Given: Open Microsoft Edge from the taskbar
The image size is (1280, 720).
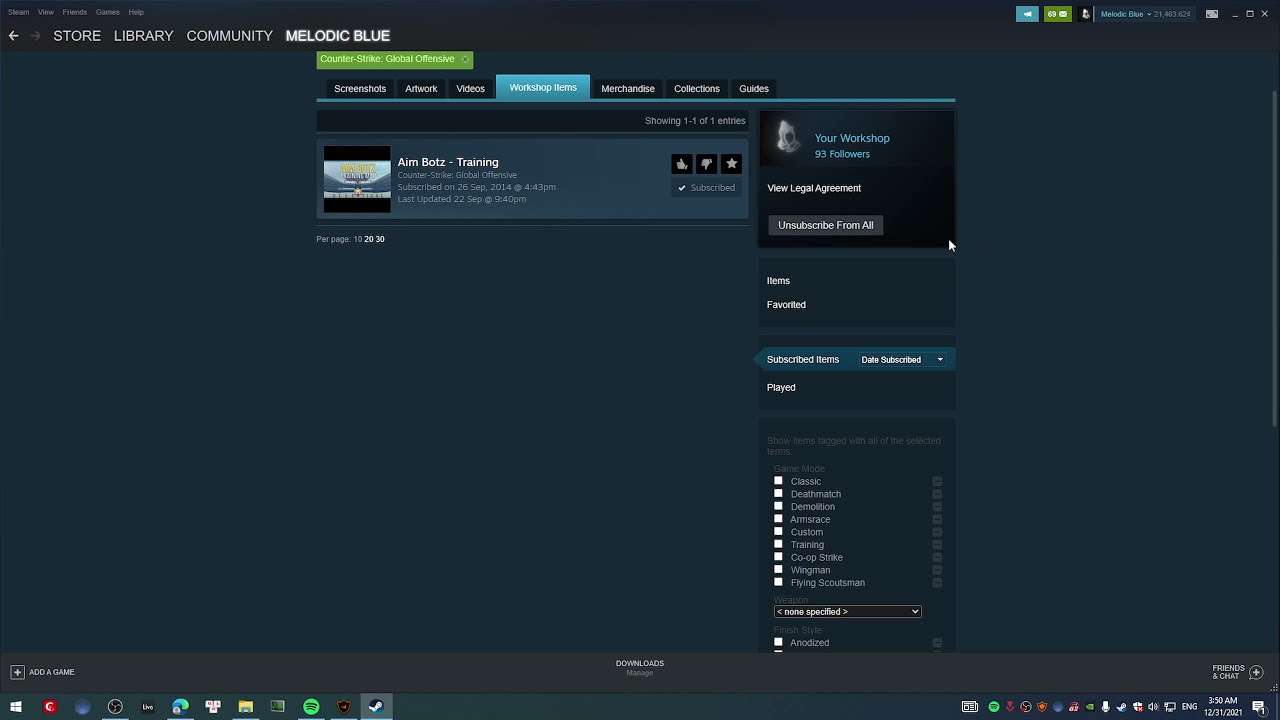Looking at the screenshot, I should [x=180, y=707].
